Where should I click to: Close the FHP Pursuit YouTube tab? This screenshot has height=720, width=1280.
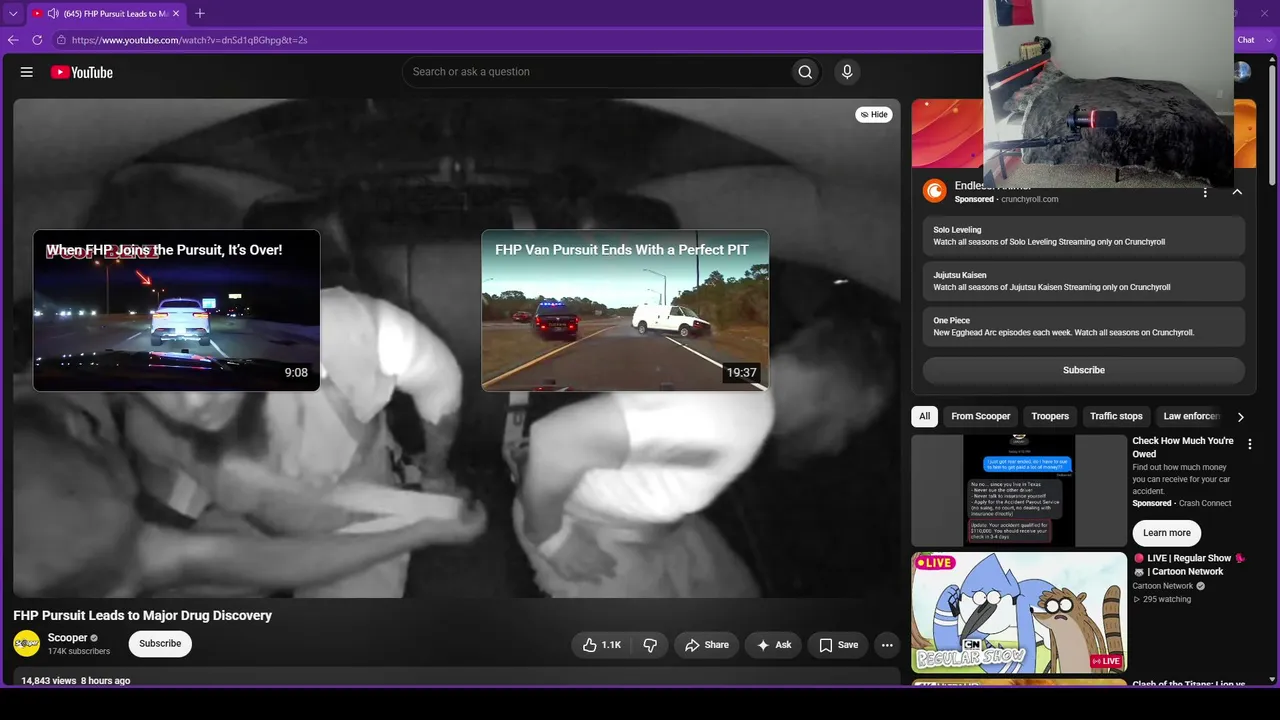point(178,13)
